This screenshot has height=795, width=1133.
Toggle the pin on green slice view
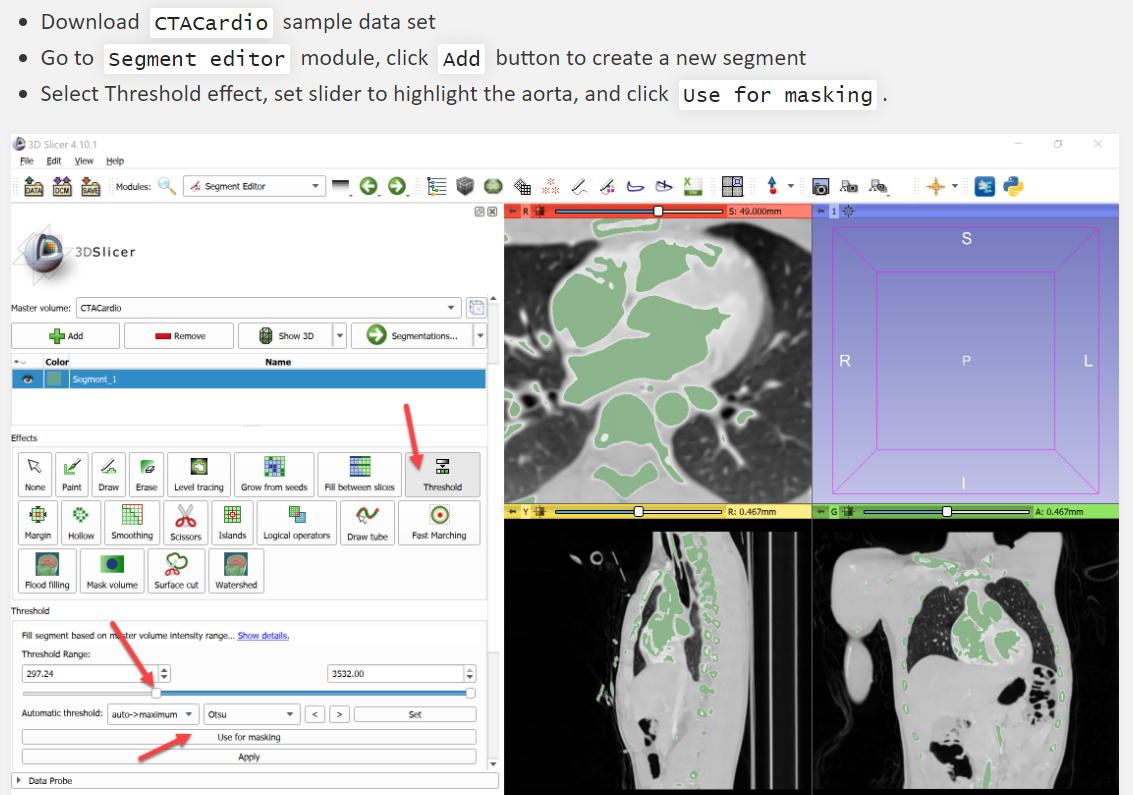click(821, 511)
